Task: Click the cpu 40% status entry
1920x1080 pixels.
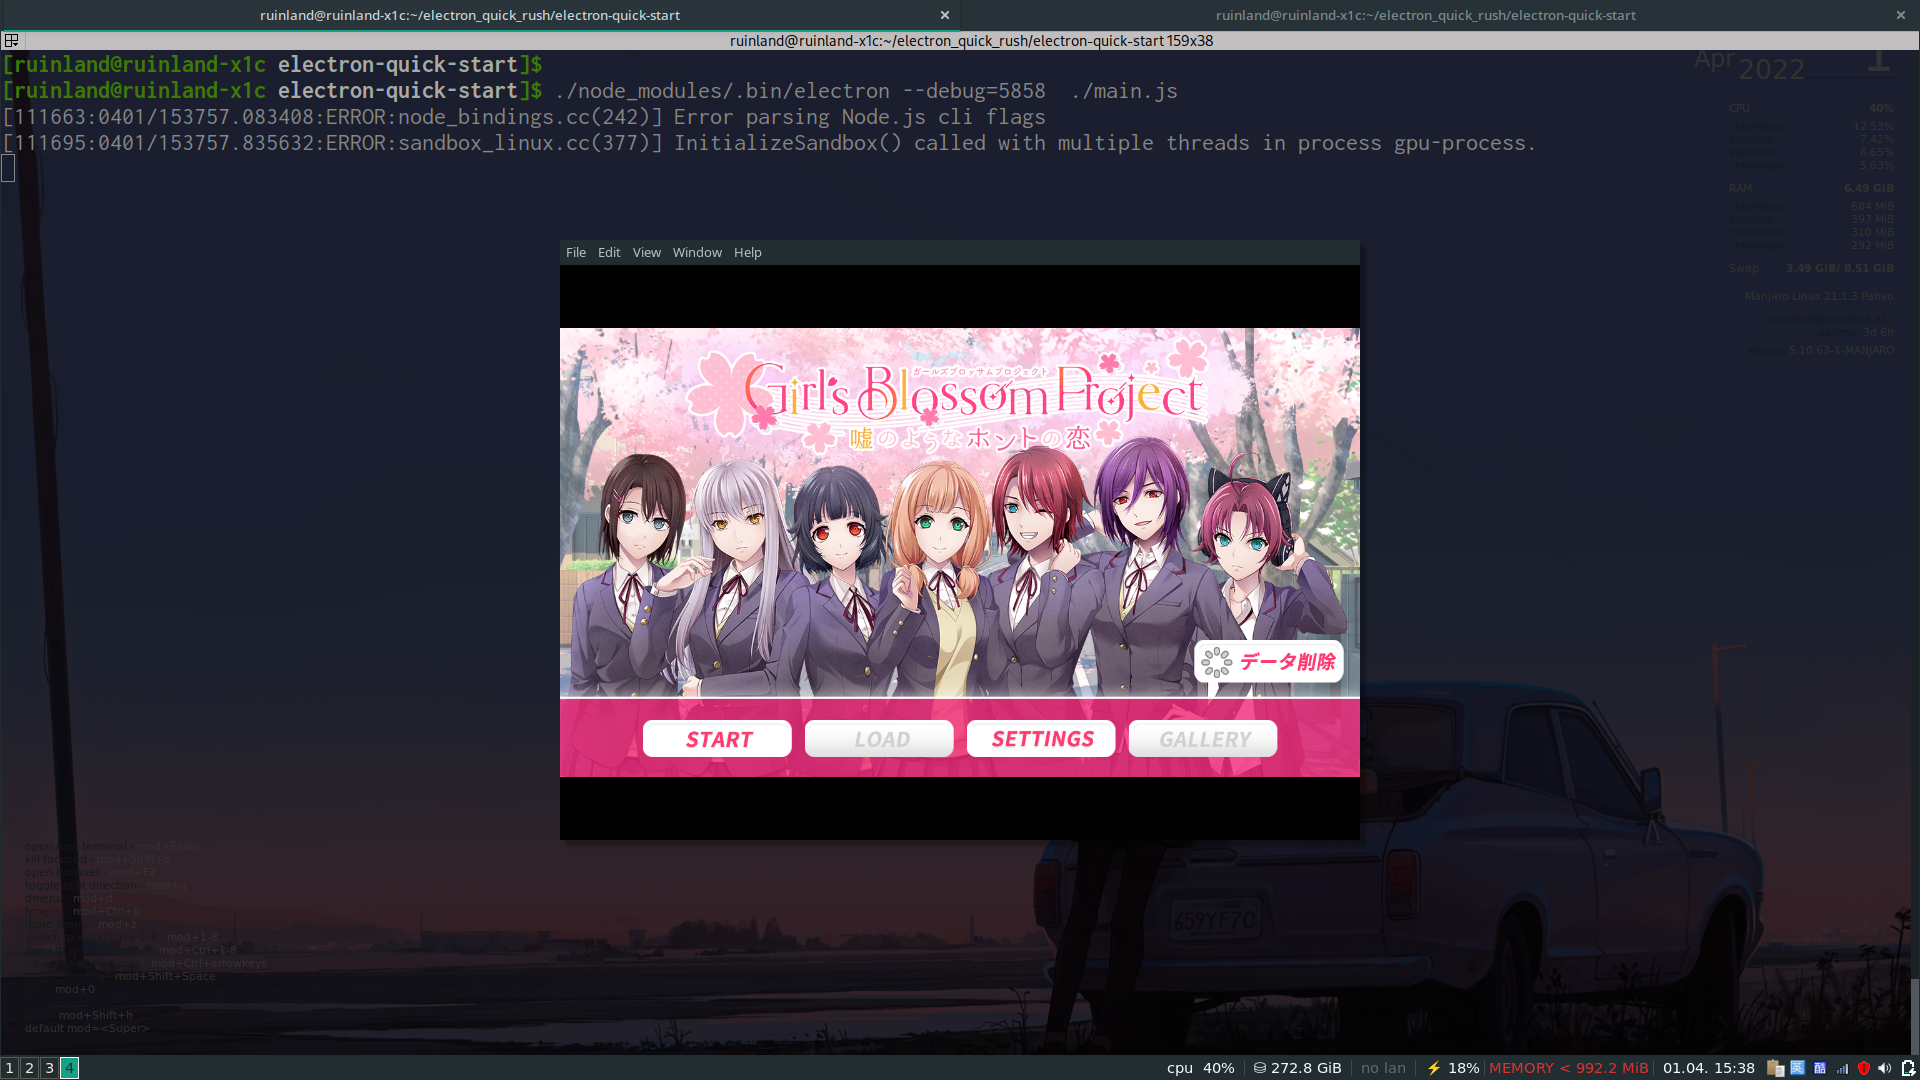Action: coord(1200,1068)
